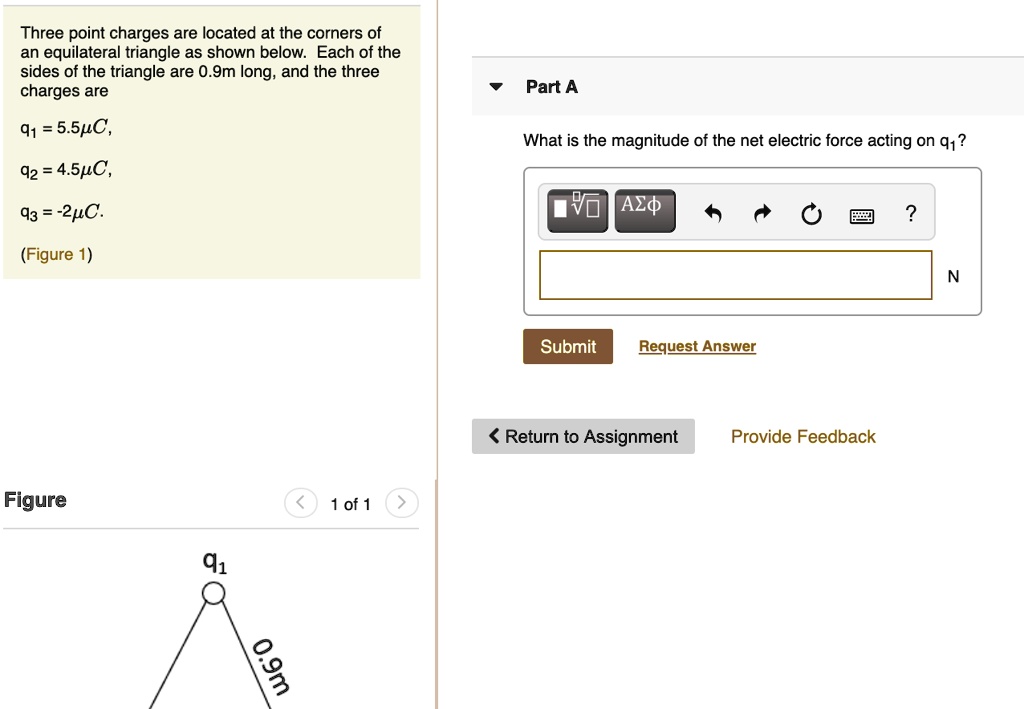
Task: Open the math templates palette
Action: pos(577,211)
